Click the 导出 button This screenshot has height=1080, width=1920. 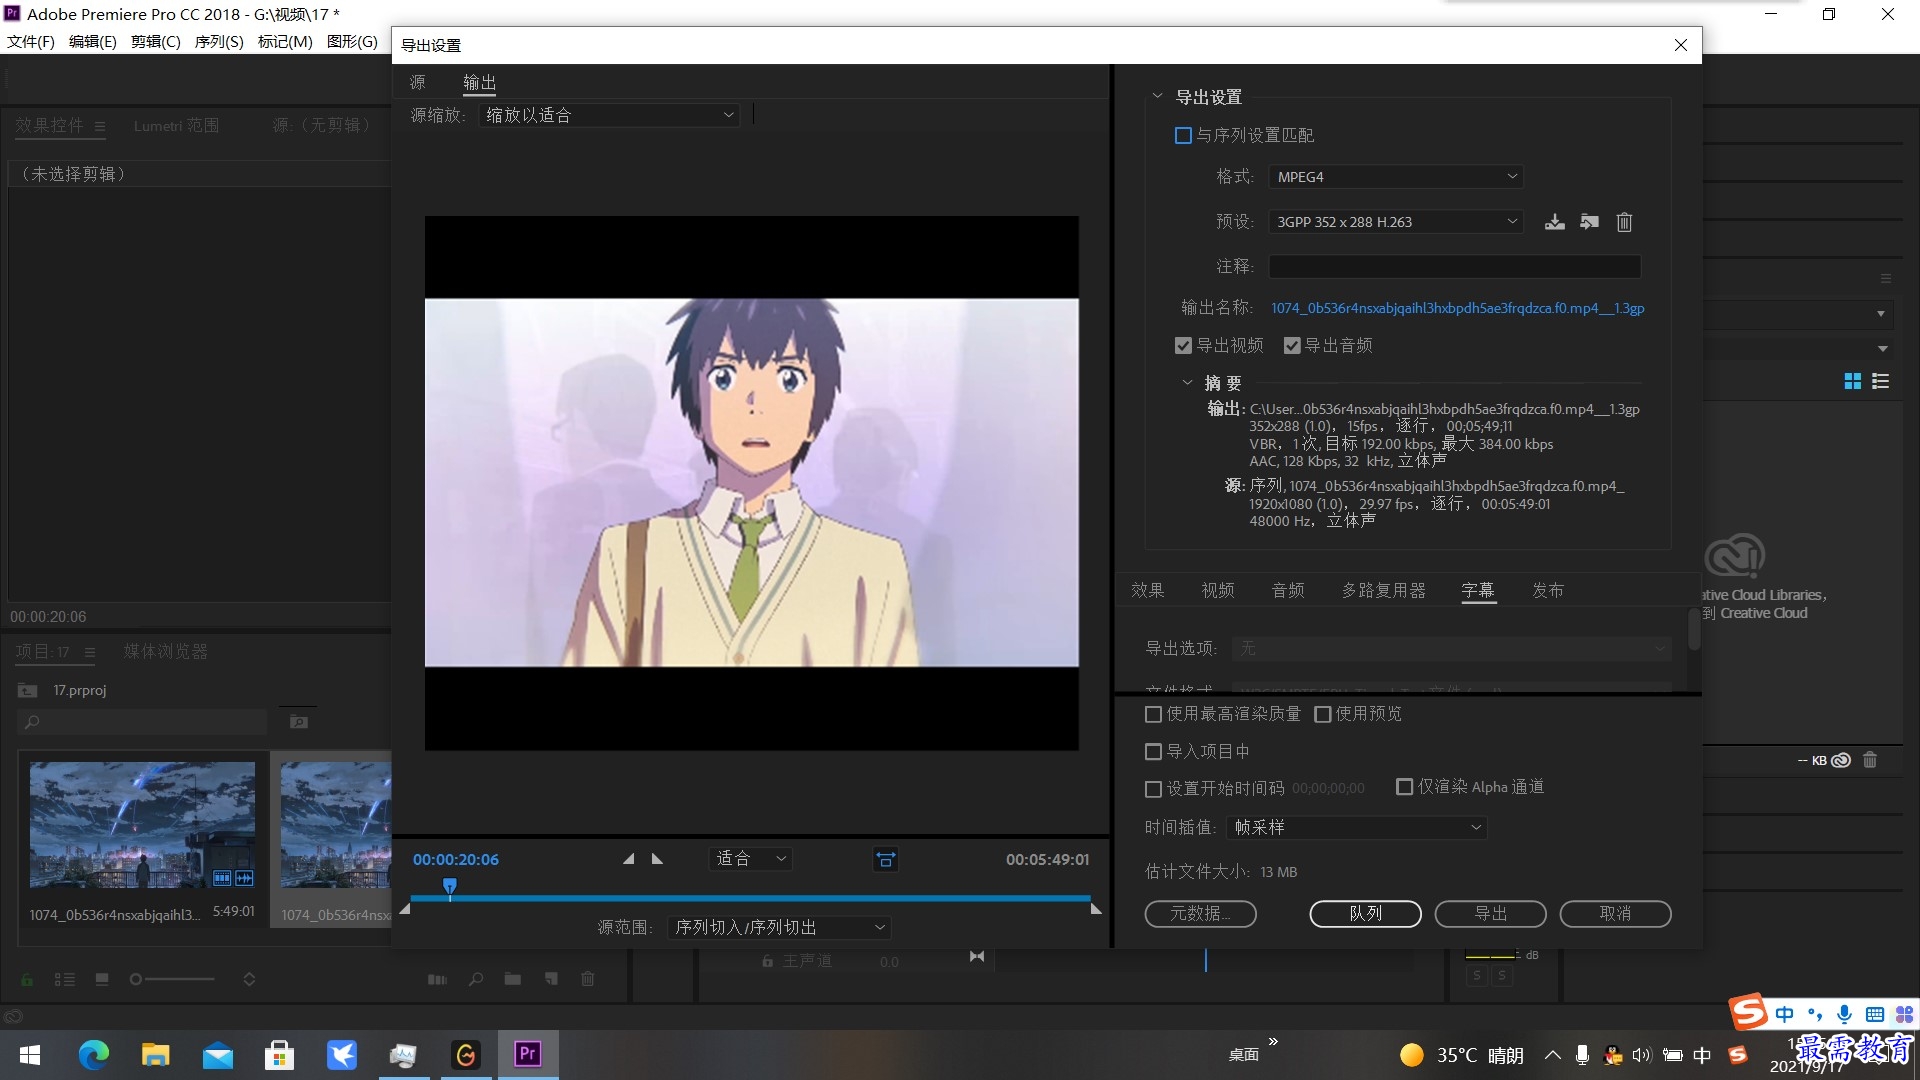(x=1490, y=914)
